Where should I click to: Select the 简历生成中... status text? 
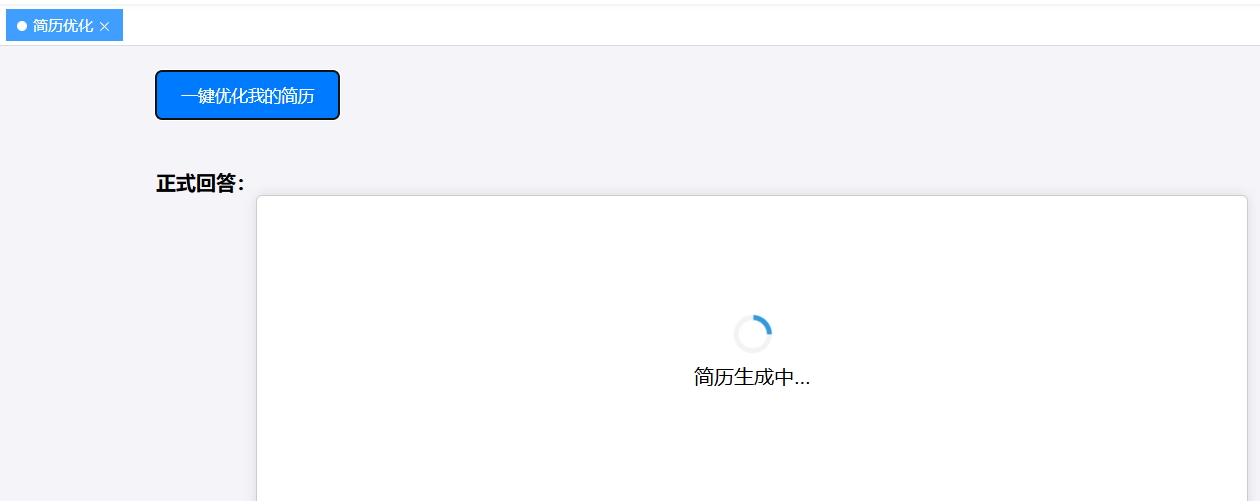point(752,377)
